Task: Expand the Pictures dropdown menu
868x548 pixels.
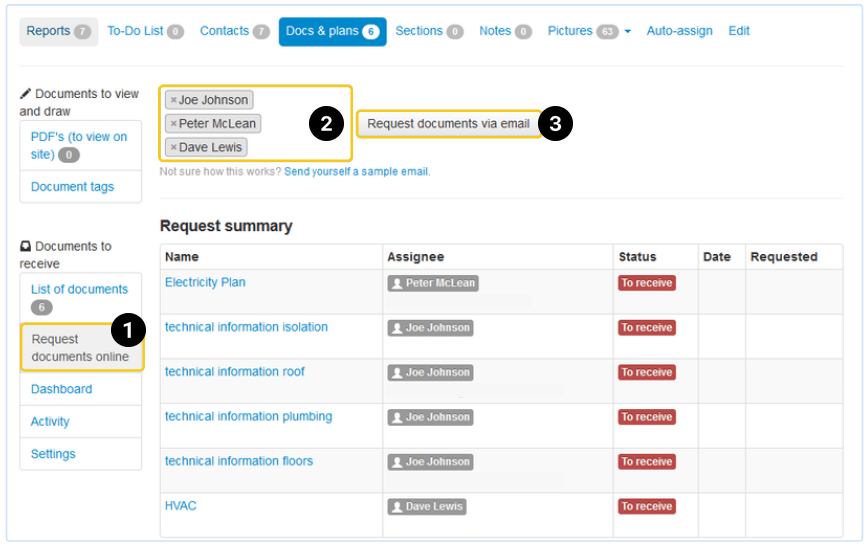Action: 627,32
